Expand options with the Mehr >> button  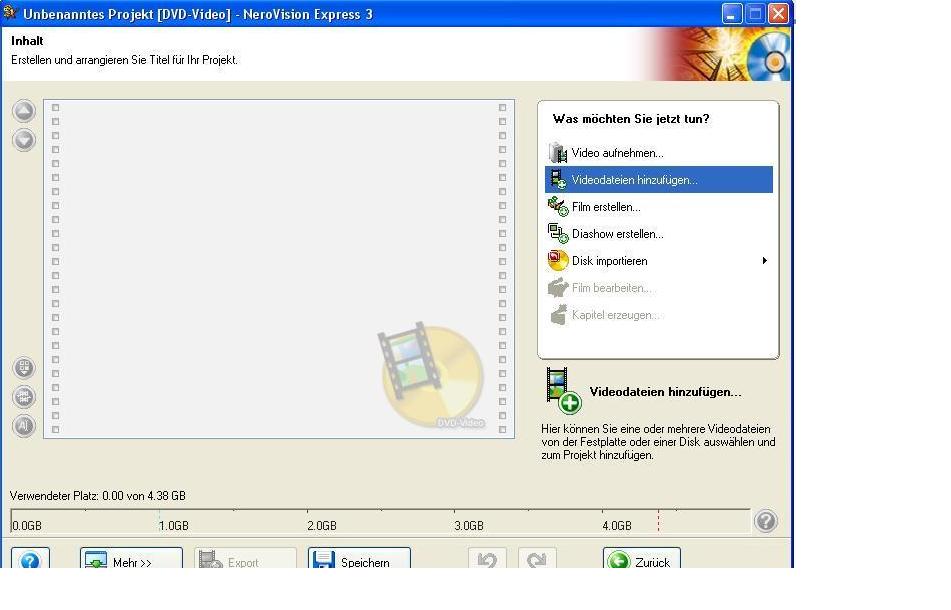(x=131, y=559)
